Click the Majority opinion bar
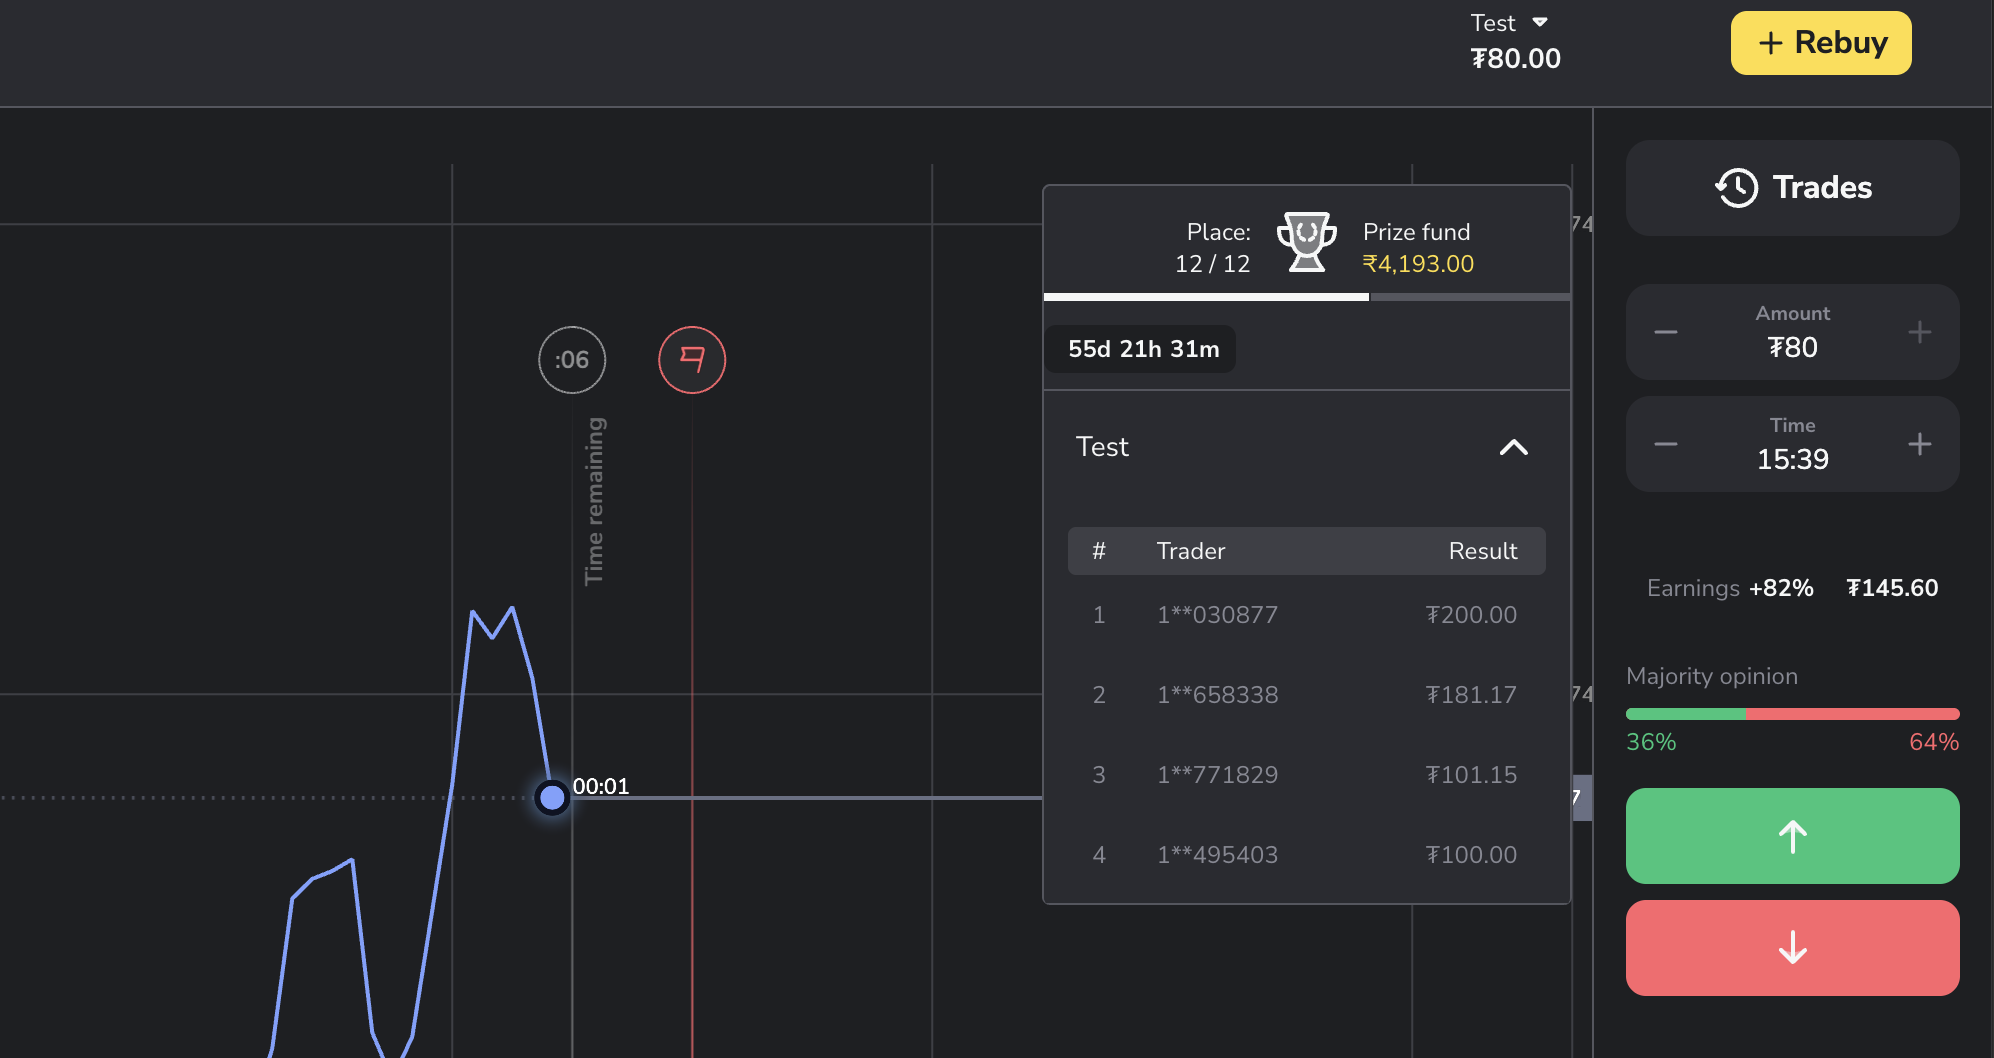Image resolution: width=1994 pixels, height=1058 pixels. [x=1792, y=714]
